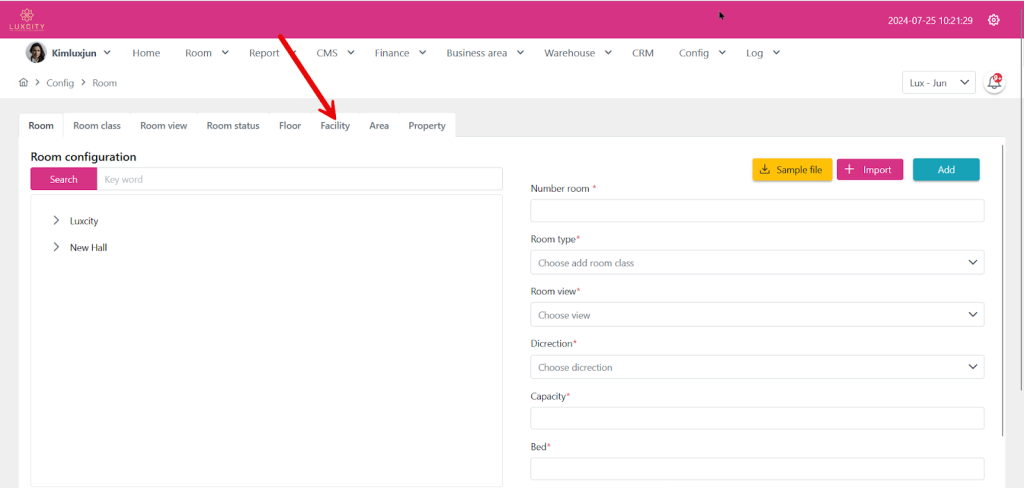Click the notification bell icon

[994, 83]
